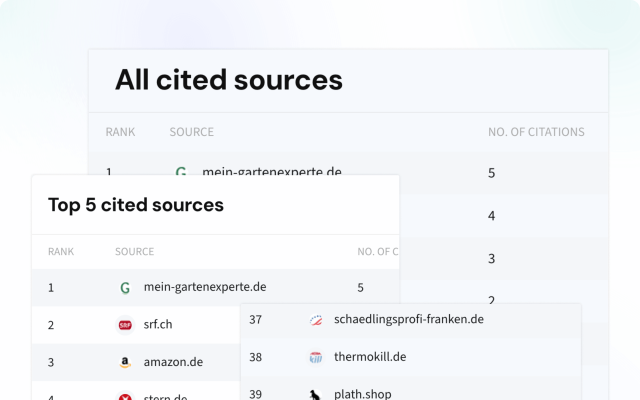The height and width of the screenshot is (400, 640).
Task: Open the schaedlingsprofi-franken.de source link
Action: (x=408, y=320)
